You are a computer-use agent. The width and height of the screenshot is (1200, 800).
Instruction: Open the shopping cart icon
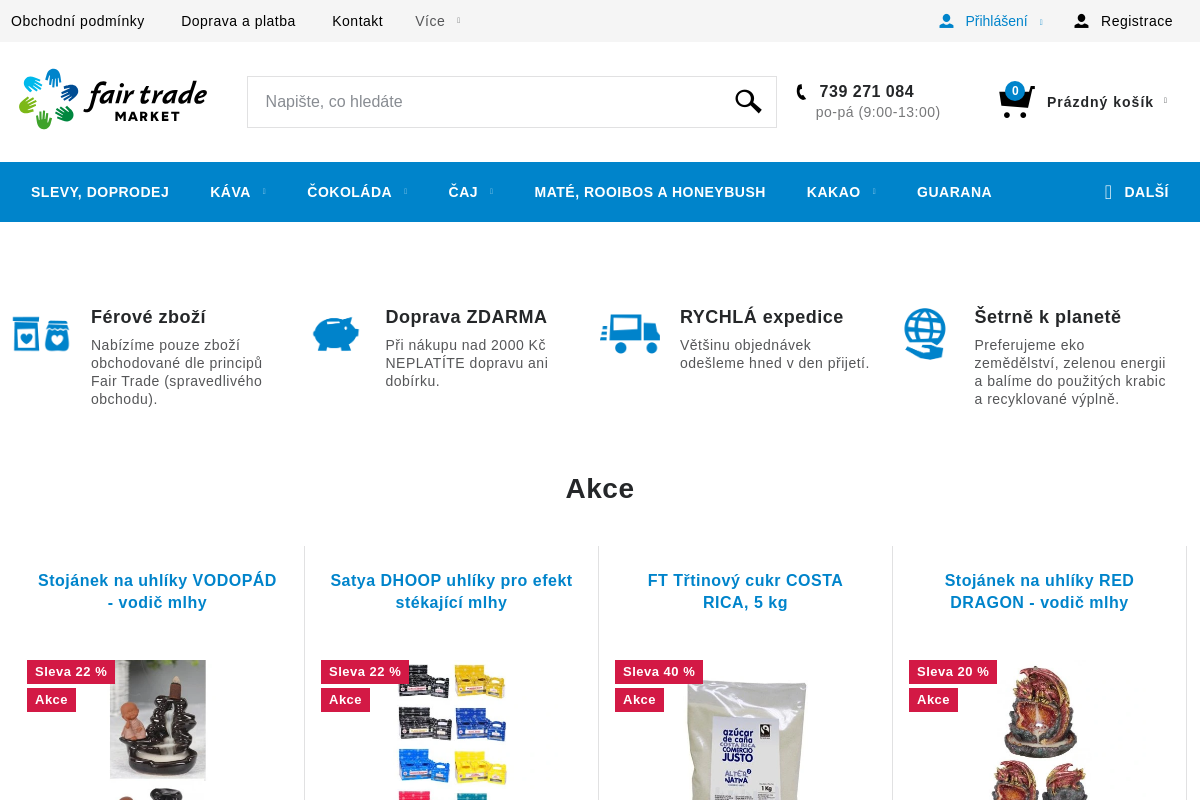tap(1016, 101)
